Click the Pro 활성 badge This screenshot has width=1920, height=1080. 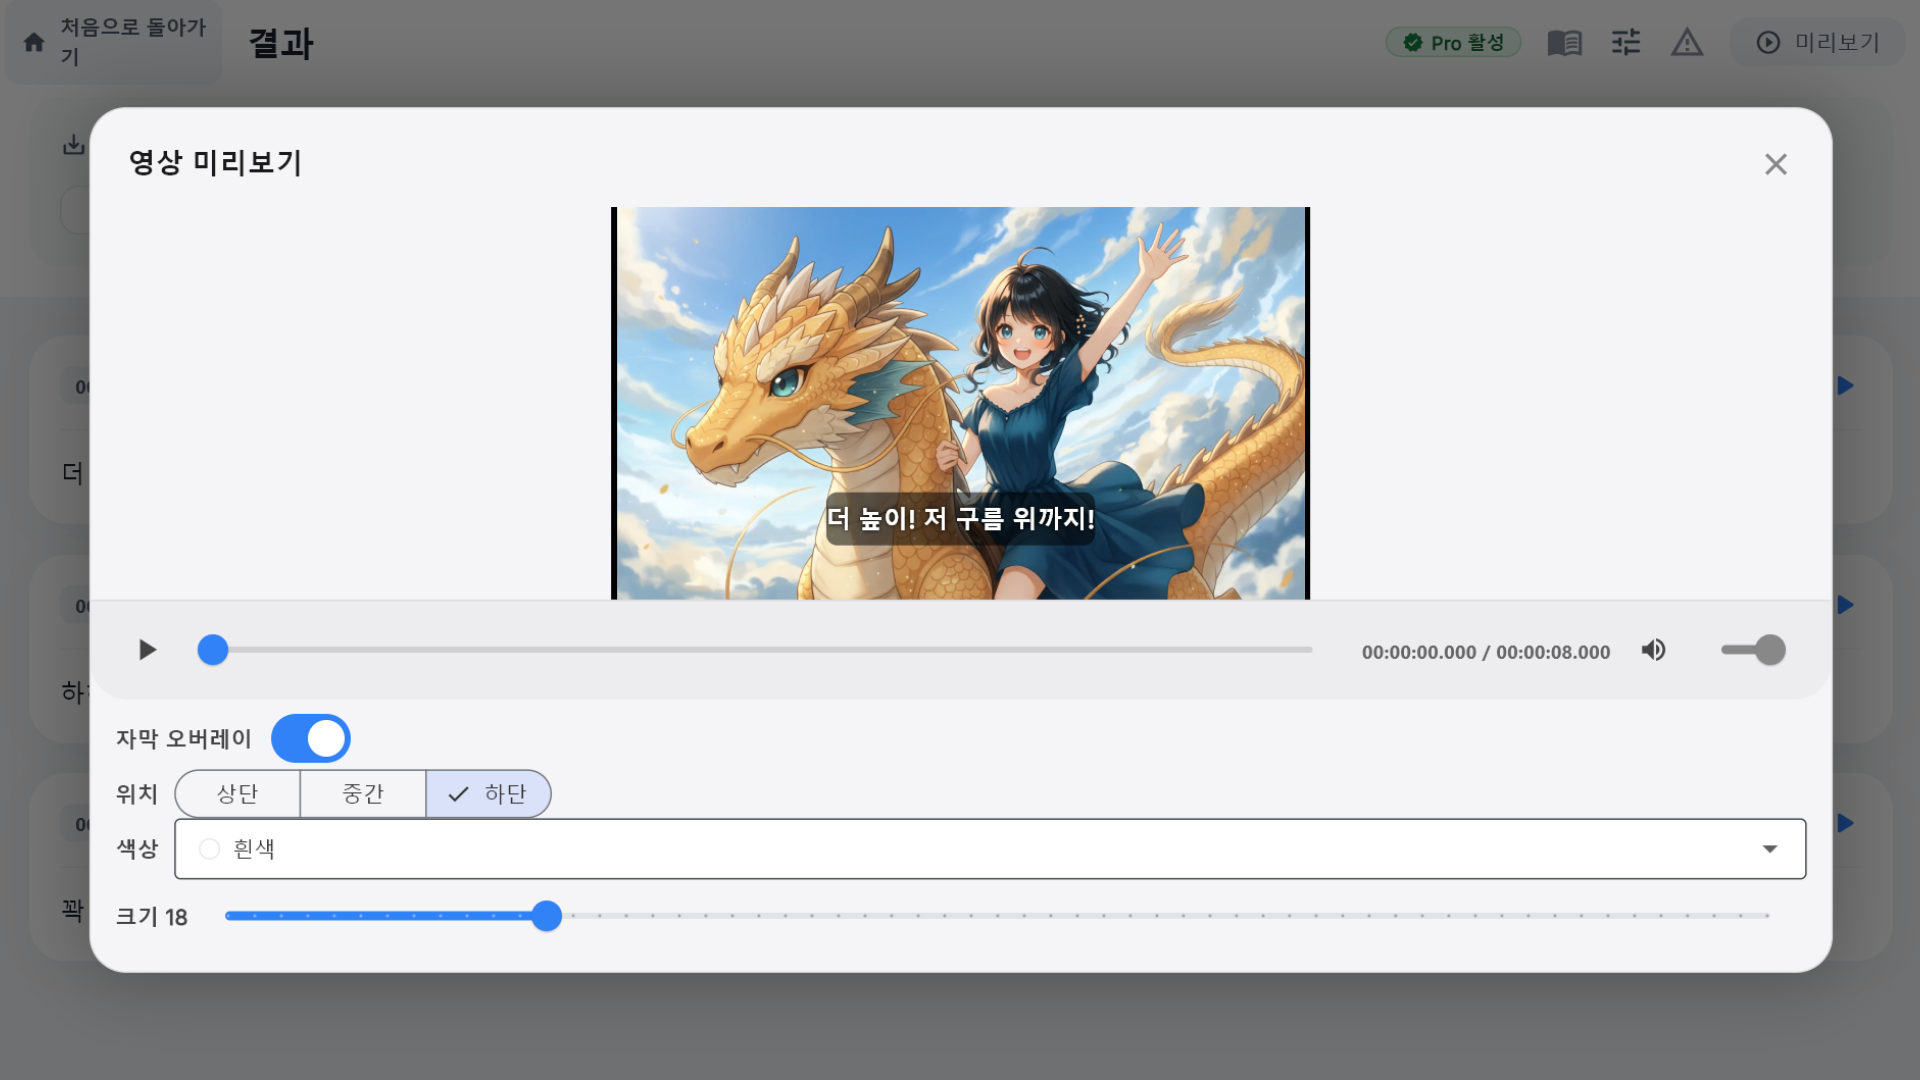[x=1453, y=42]
